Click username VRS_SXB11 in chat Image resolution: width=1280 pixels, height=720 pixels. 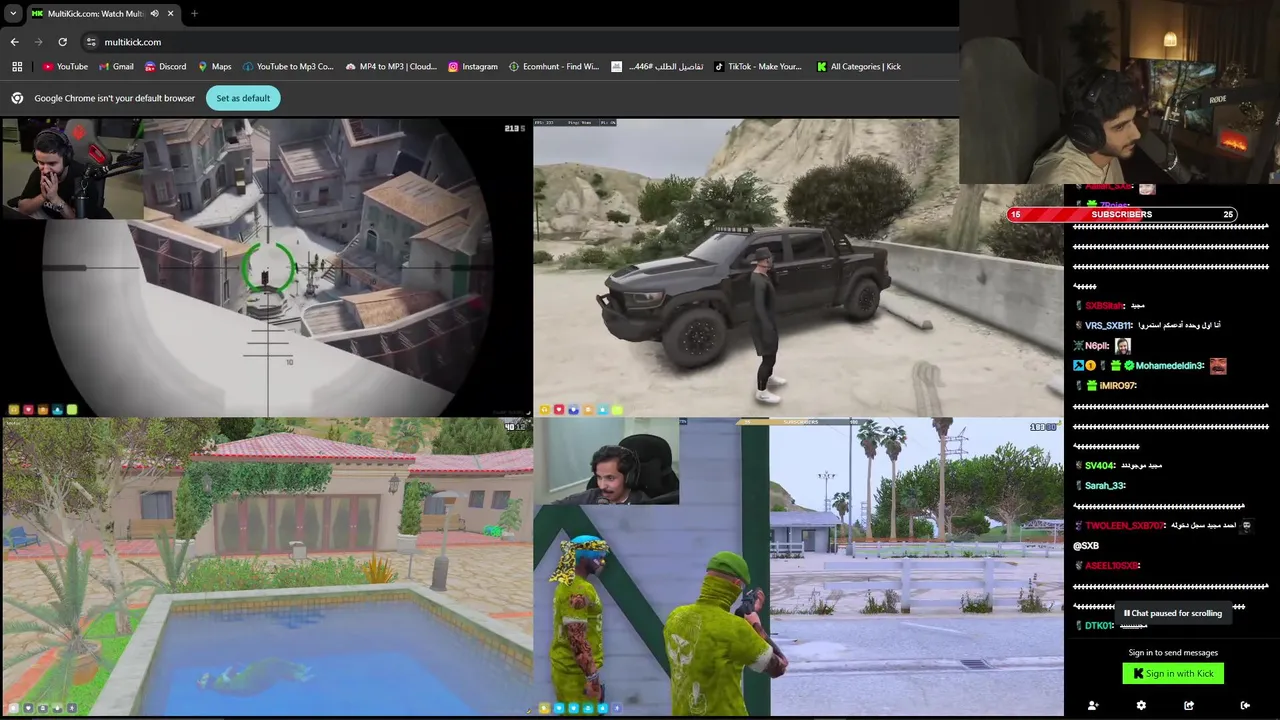pyautogui.click(x=1109, y=326)
